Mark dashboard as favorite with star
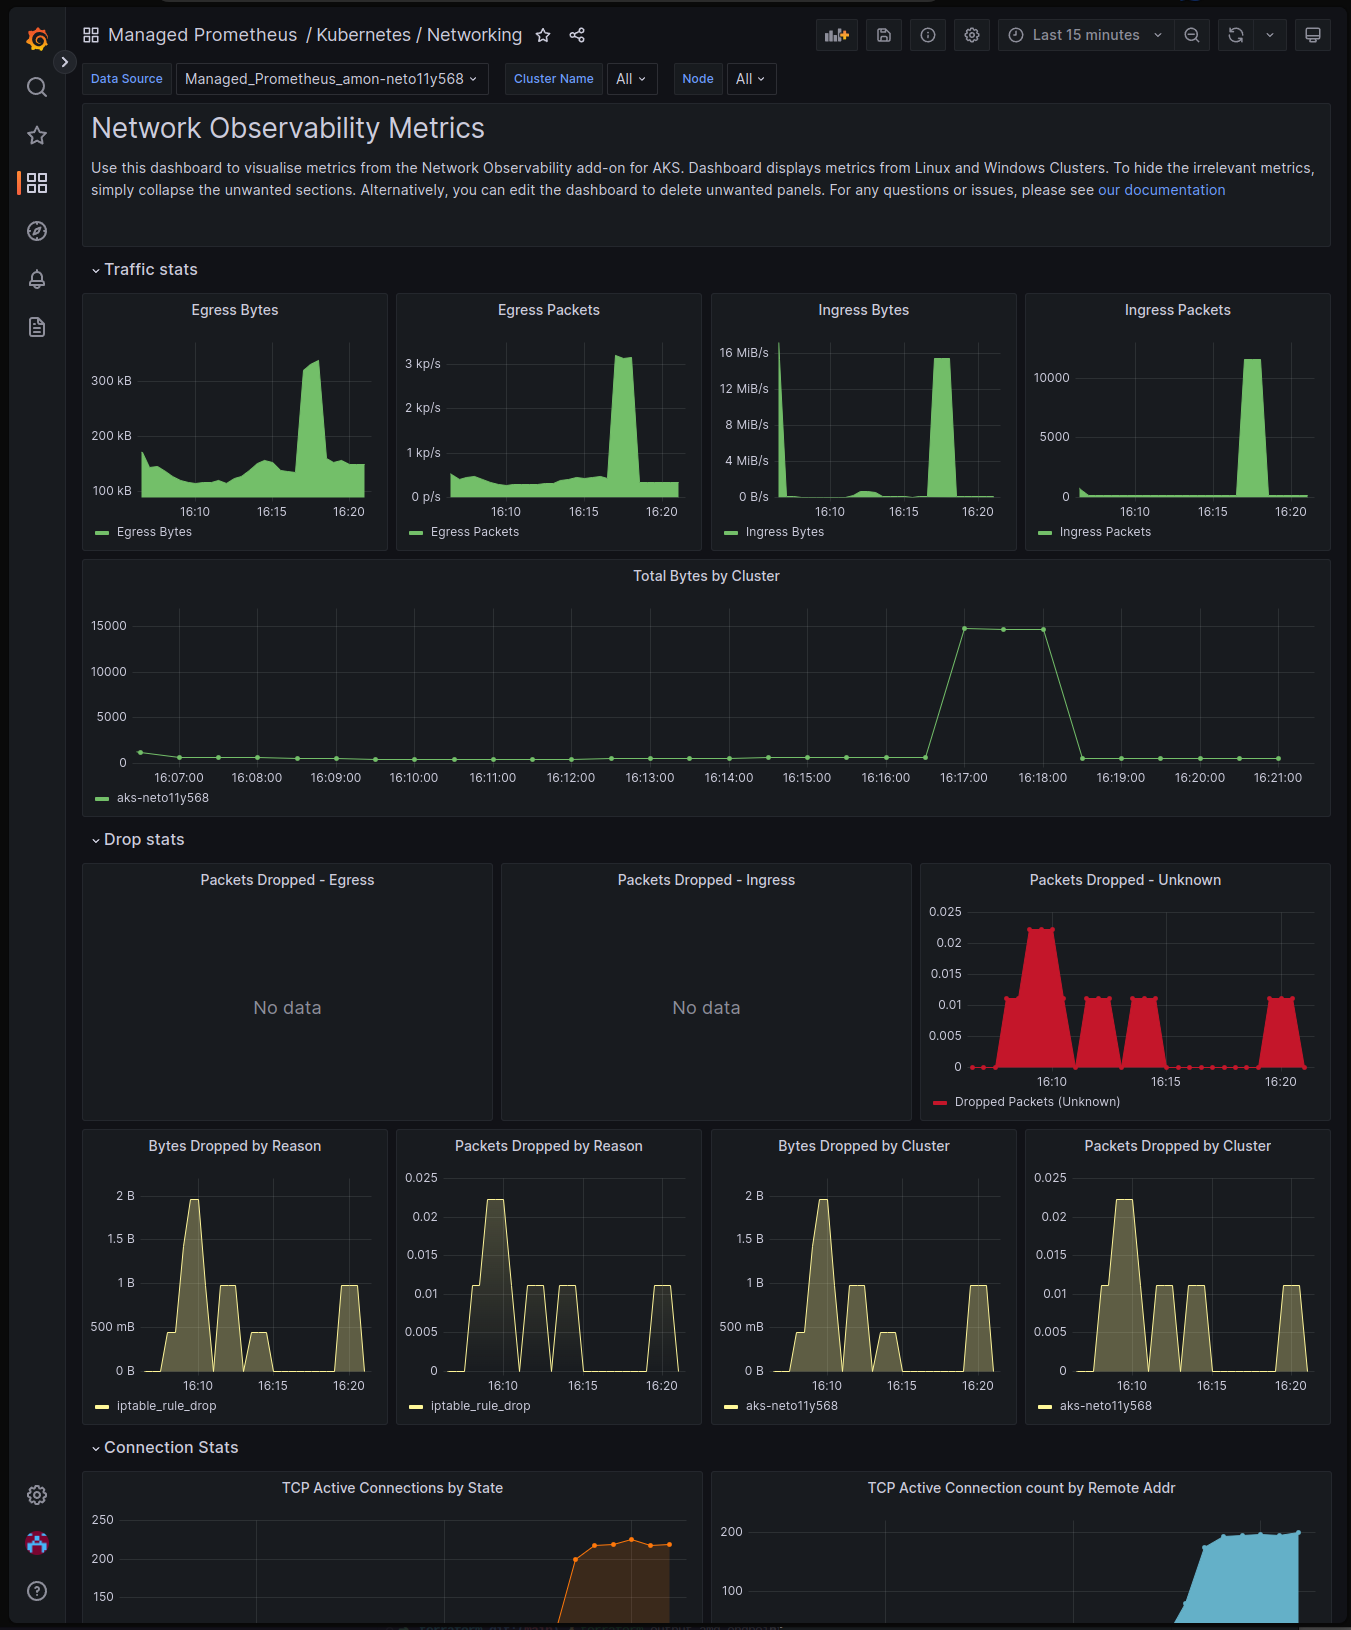Image resolution: width=1351 pixels, height=1630 pixels. click(543, 35)
